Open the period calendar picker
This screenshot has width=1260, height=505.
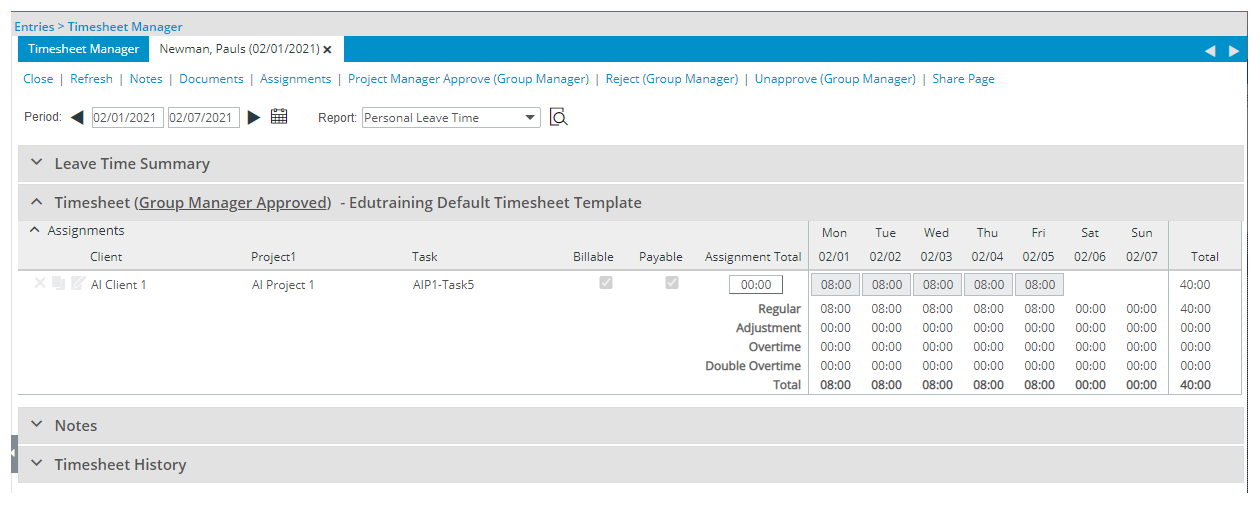click(x=279, y=117)
